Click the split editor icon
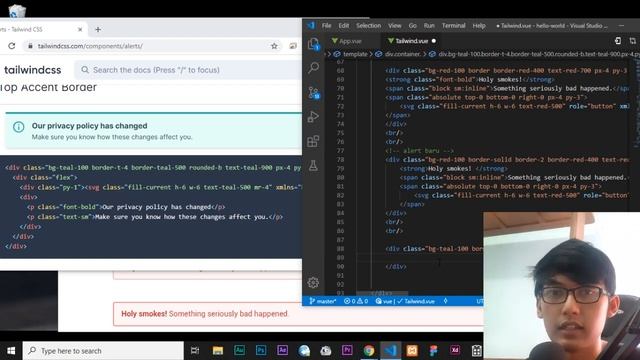Viewport: 640px width, 360px height. click(x=632, y=41)
